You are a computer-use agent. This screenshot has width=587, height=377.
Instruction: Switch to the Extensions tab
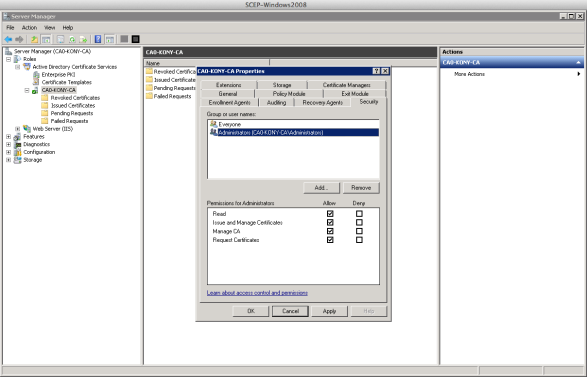(x=229, y=85)
